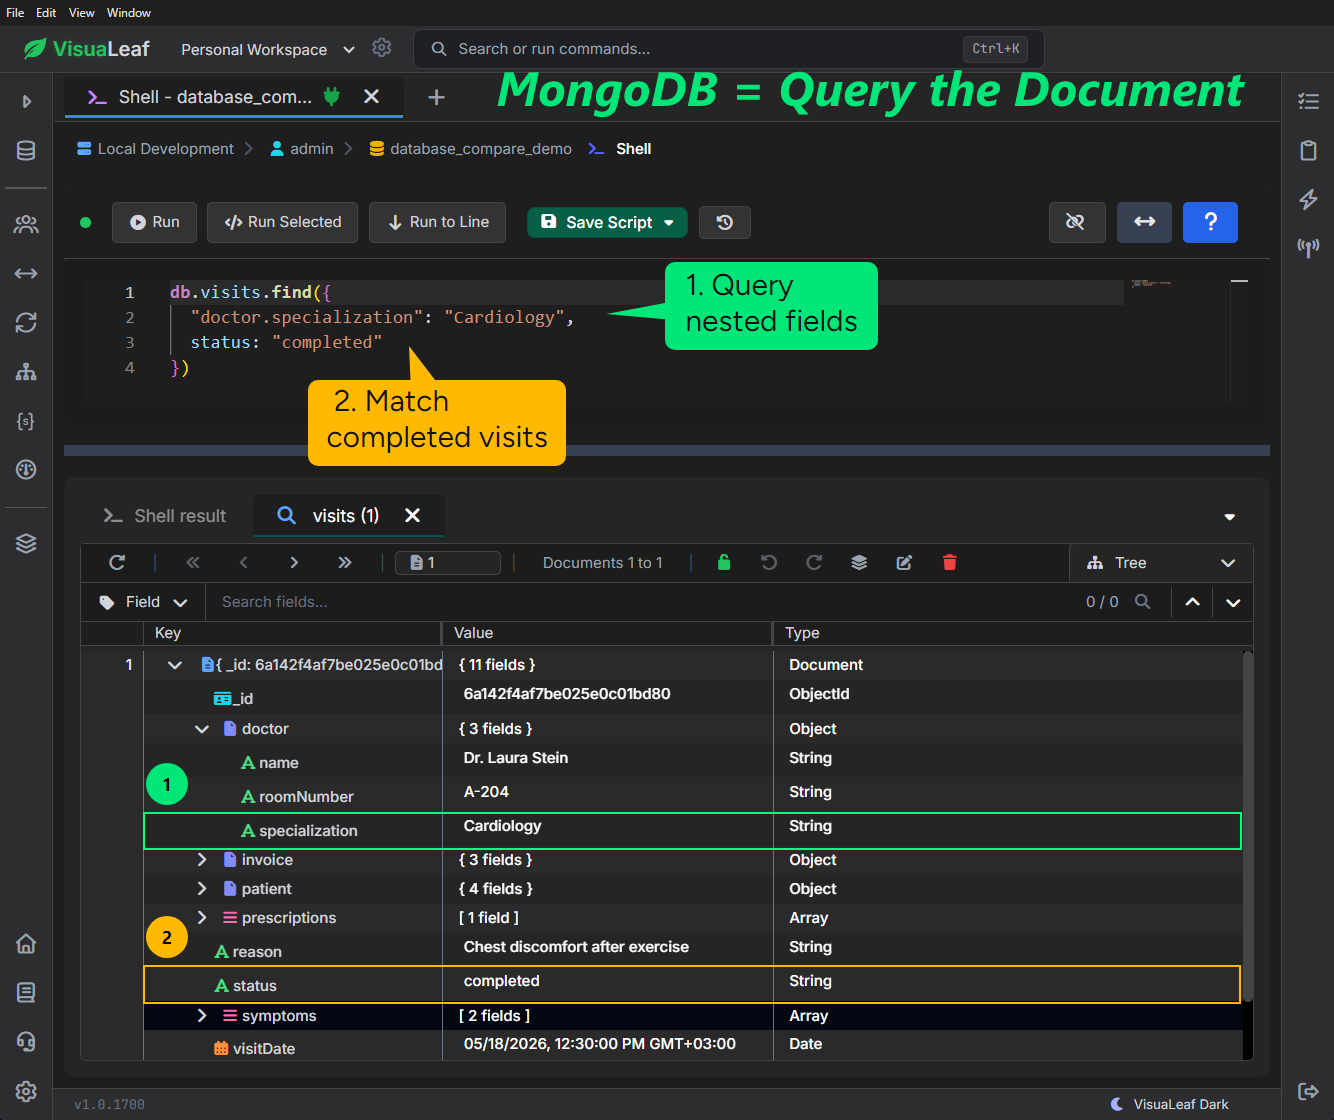Click the logout icon at bottom right

pyautogui.click(x=1308, y=1091)
